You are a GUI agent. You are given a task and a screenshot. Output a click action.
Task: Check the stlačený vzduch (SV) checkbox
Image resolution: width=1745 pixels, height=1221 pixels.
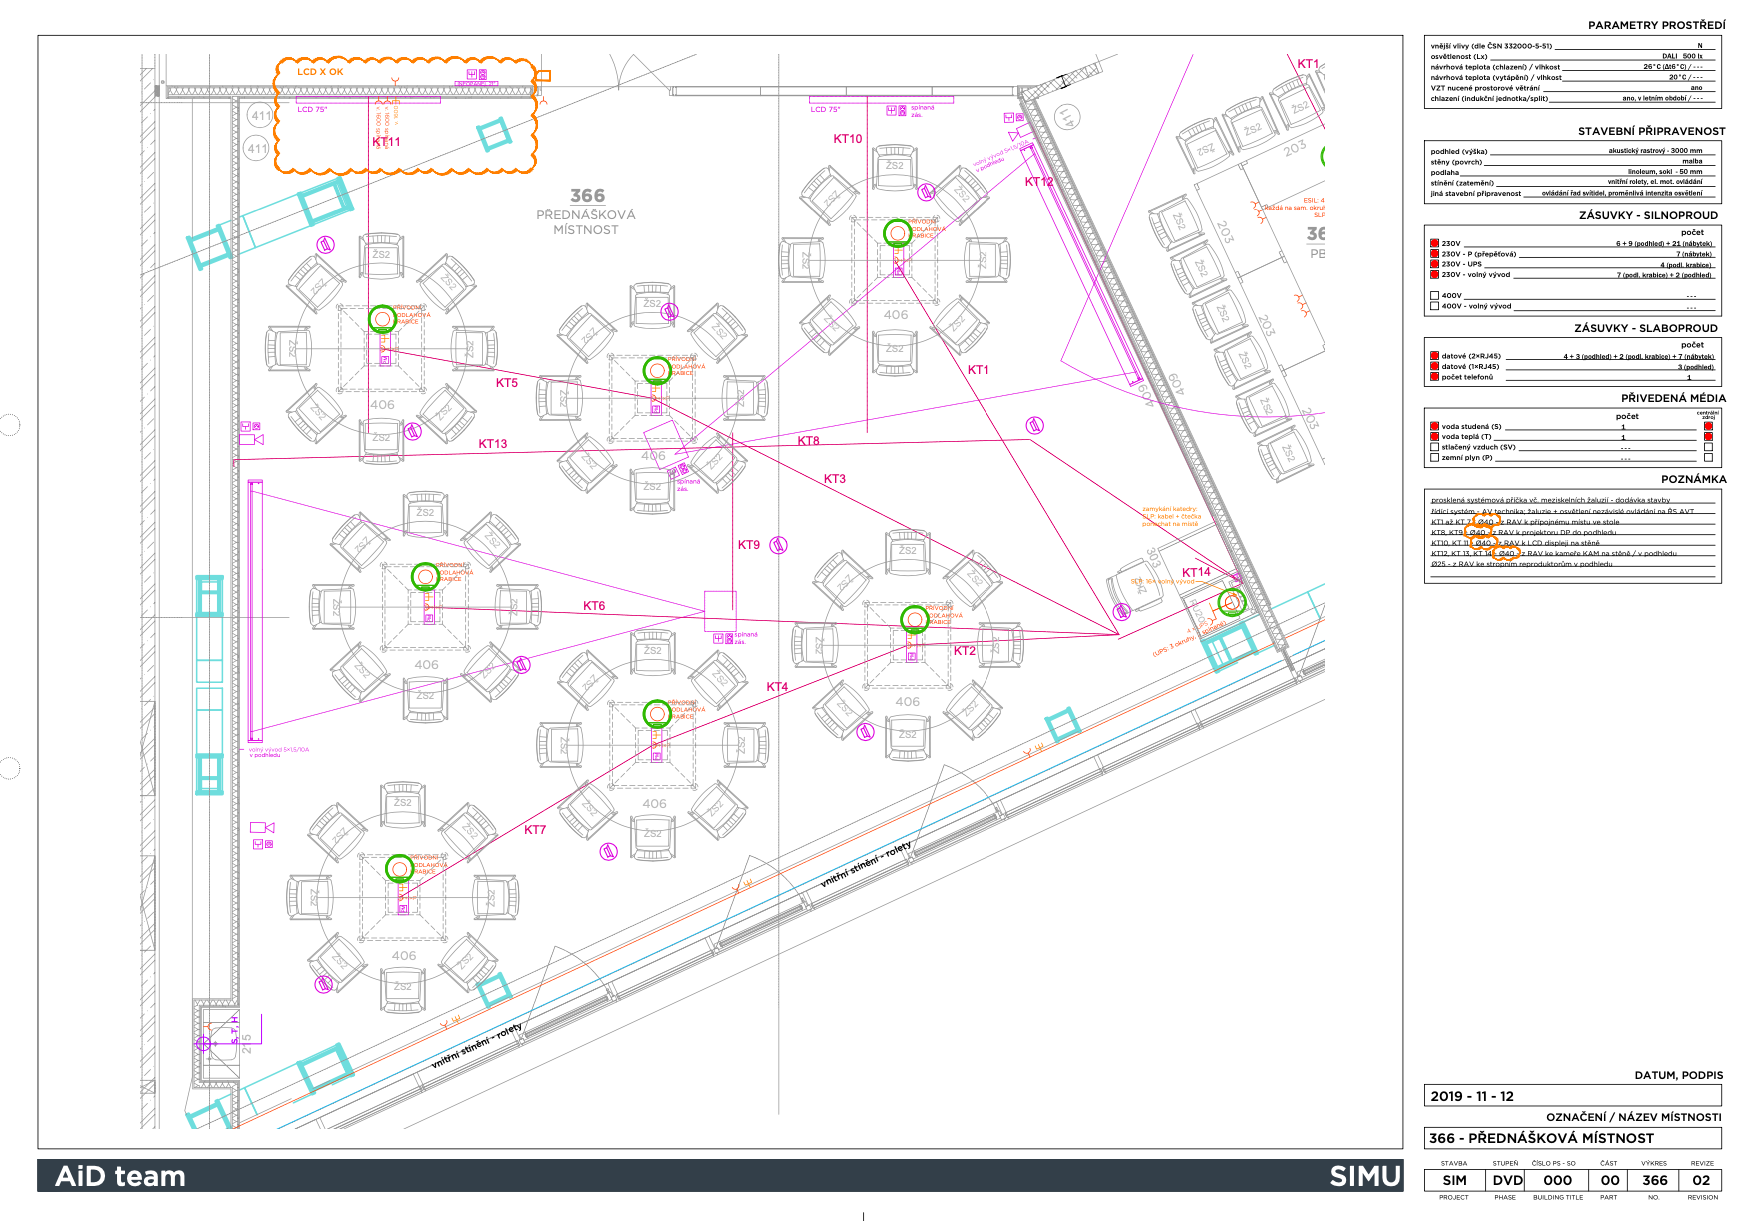click(x=1434, y=447)
